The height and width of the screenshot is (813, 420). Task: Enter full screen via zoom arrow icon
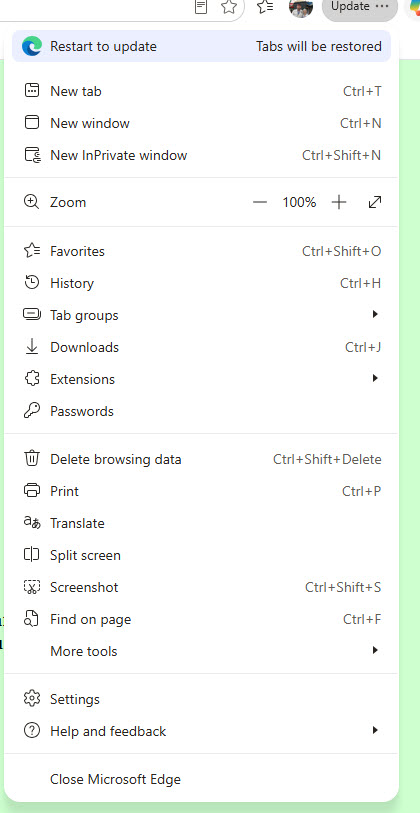coord(375,202)
